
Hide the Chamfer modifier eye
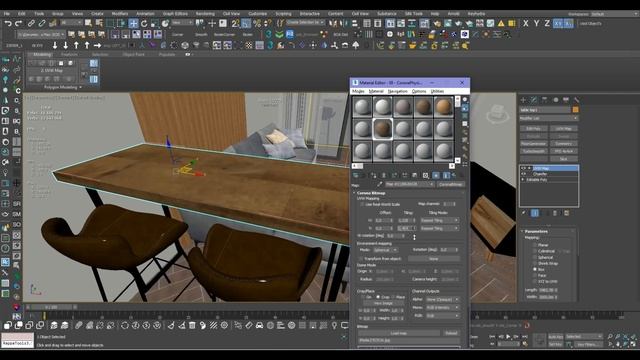click(x=524, y=174)
